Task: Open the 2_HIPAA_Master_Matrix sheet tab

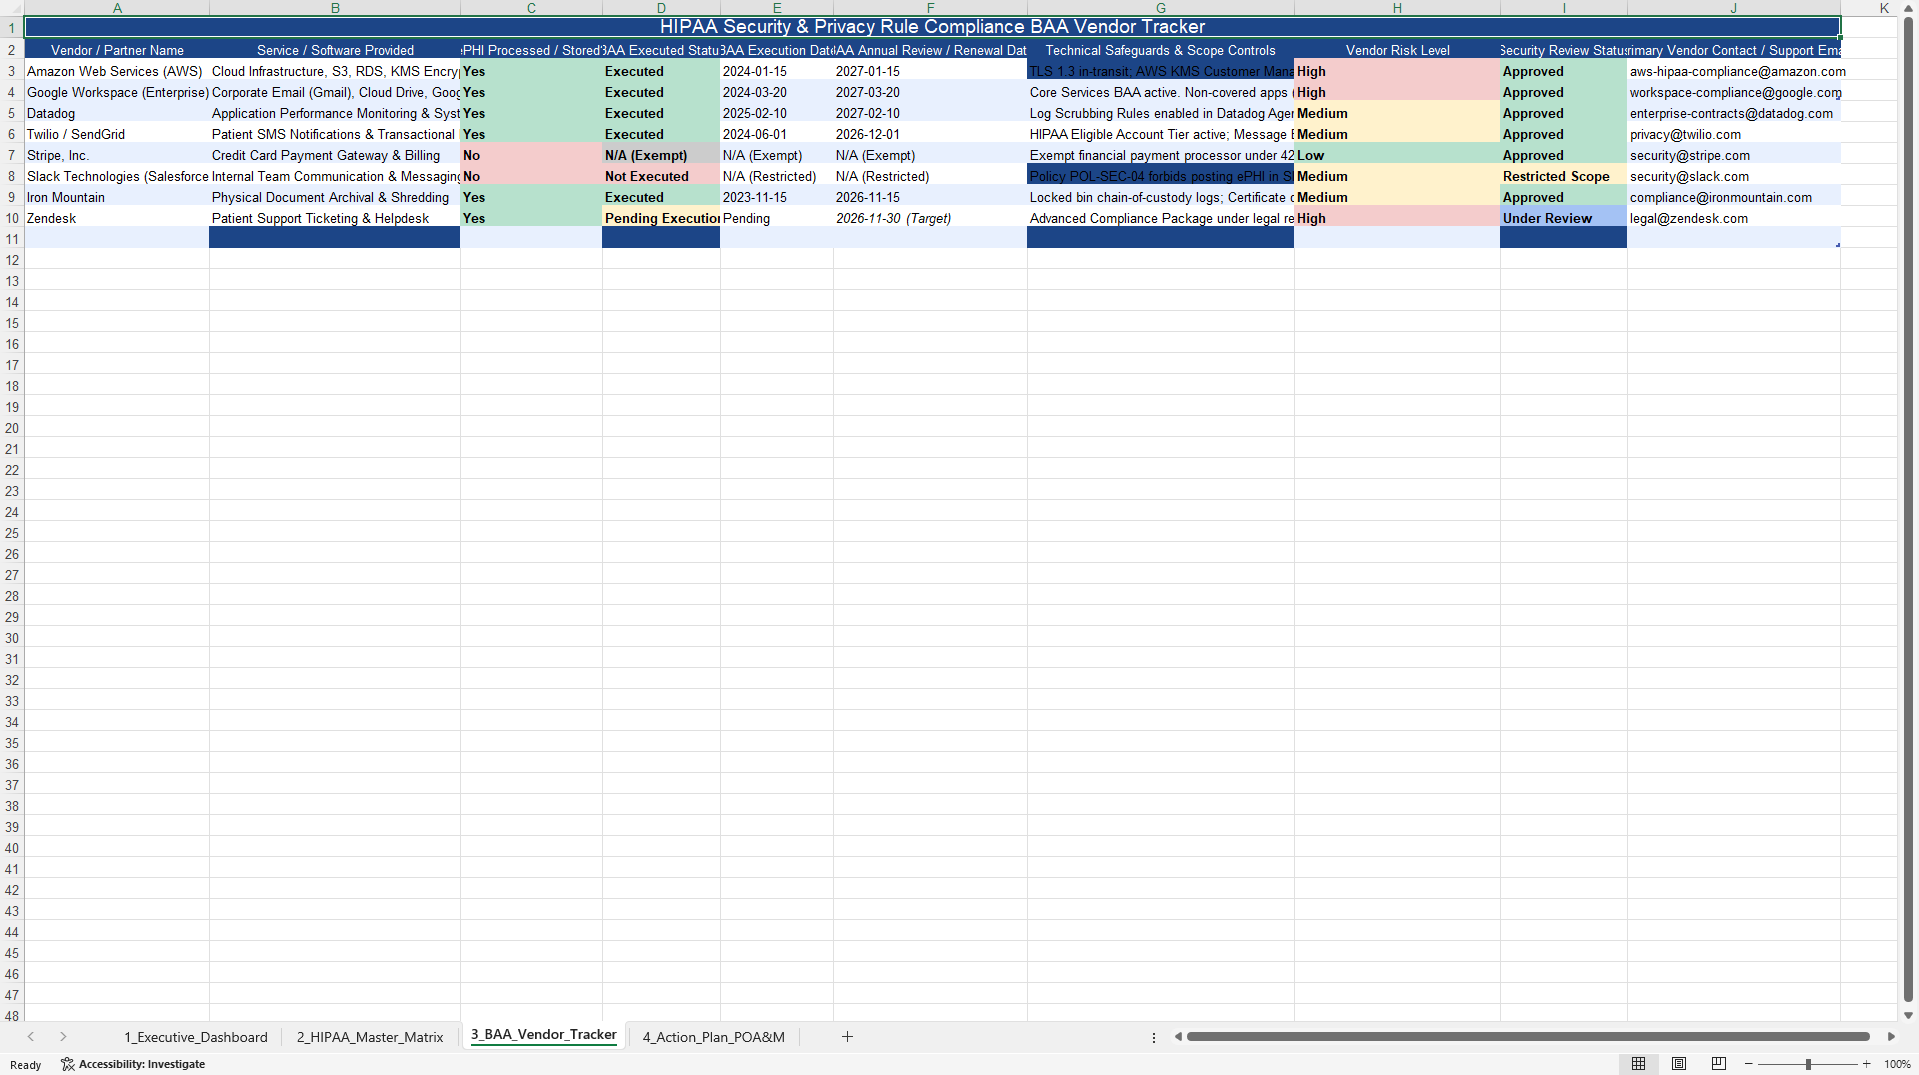Action: [x=369, y=1037]
